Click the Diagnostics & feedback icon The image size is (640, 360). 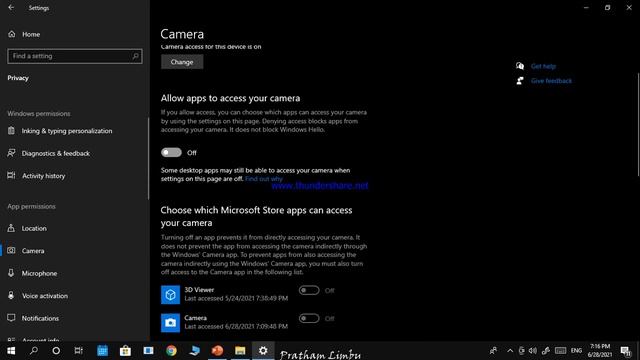pyautogui.click(x=11, y=153)
